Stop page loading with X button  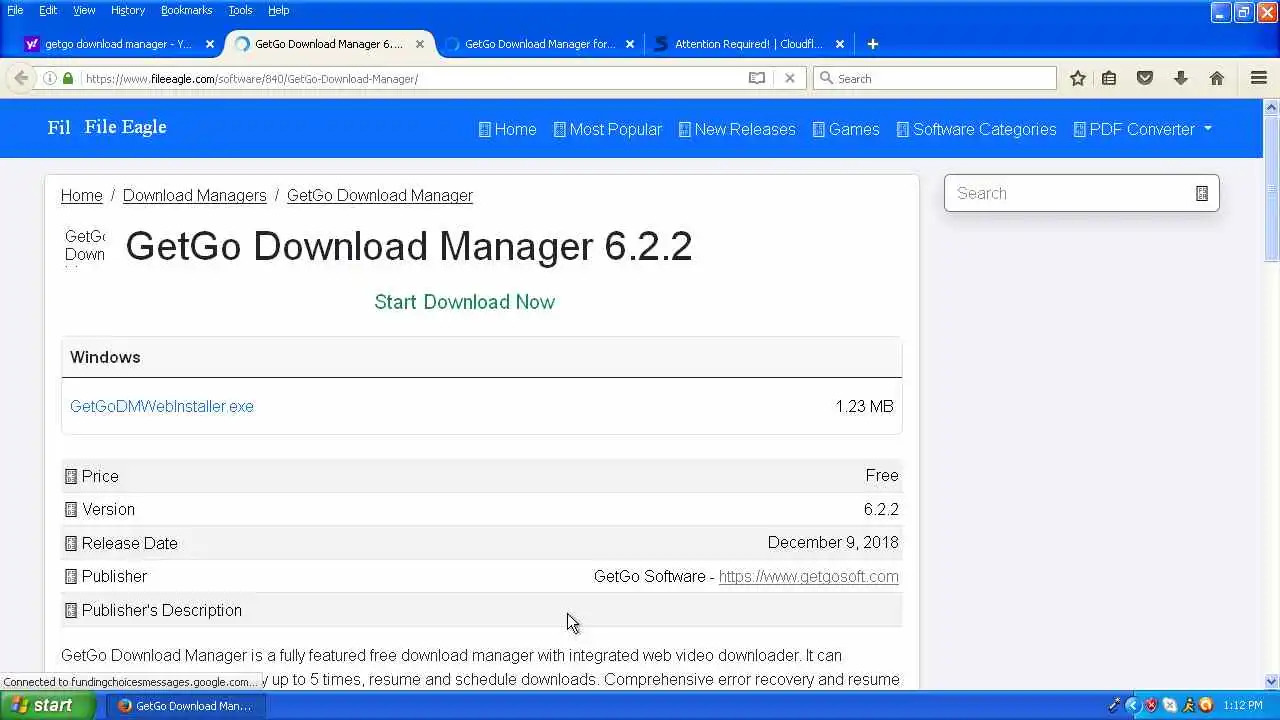(790, 78)
